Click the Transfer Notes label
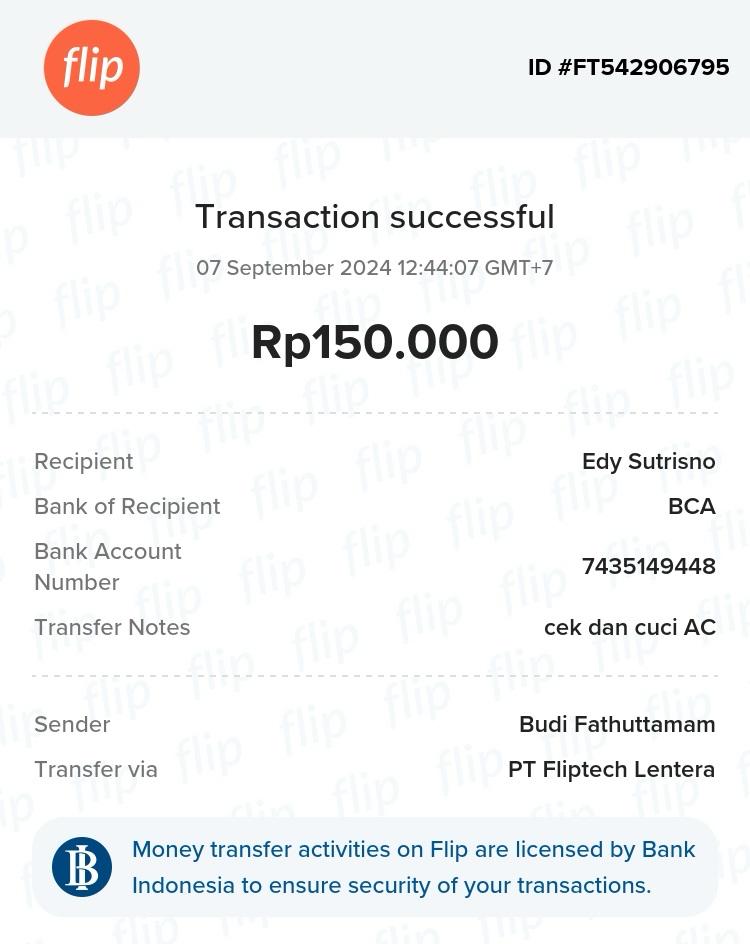The image size is (750, 944). [112, 627]
